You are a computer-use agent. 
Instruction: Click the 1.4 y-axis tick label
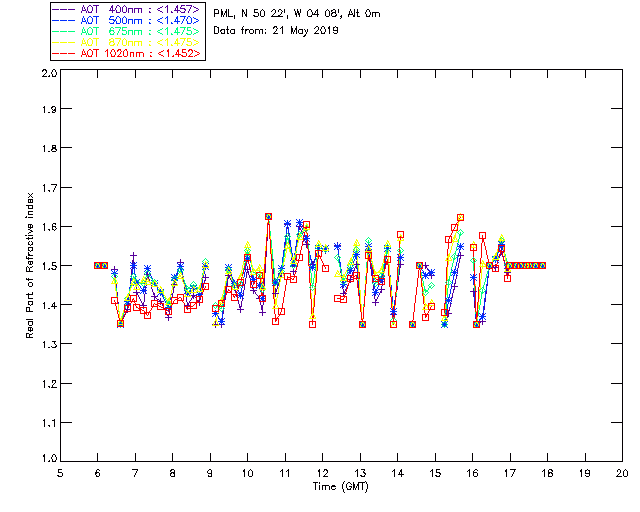point(49,305)
